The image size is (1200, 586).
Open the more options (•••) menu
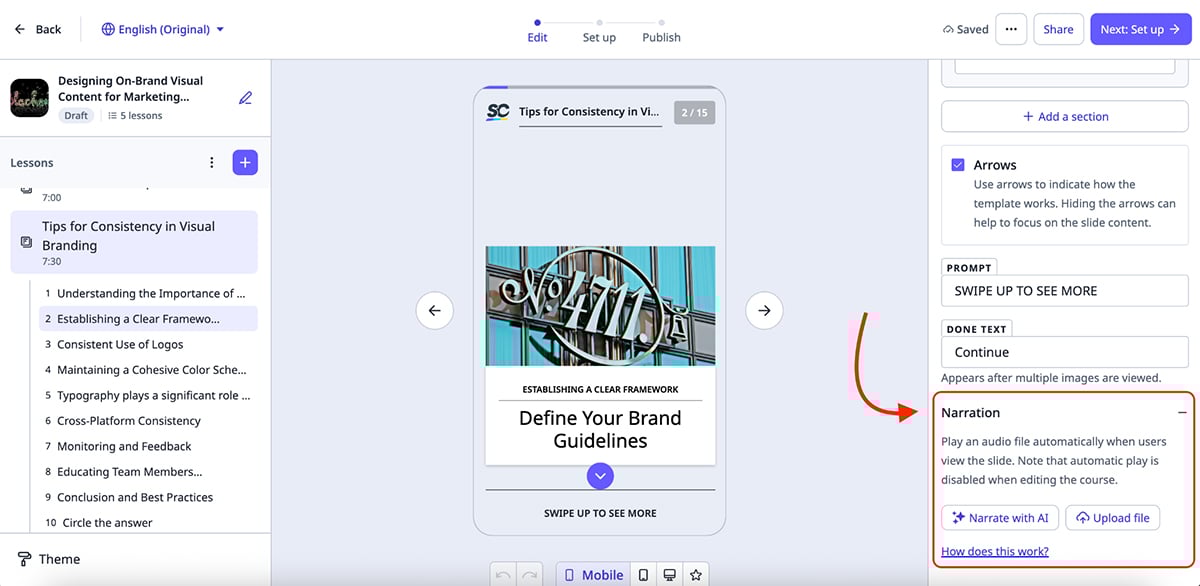coord(1011,29)
